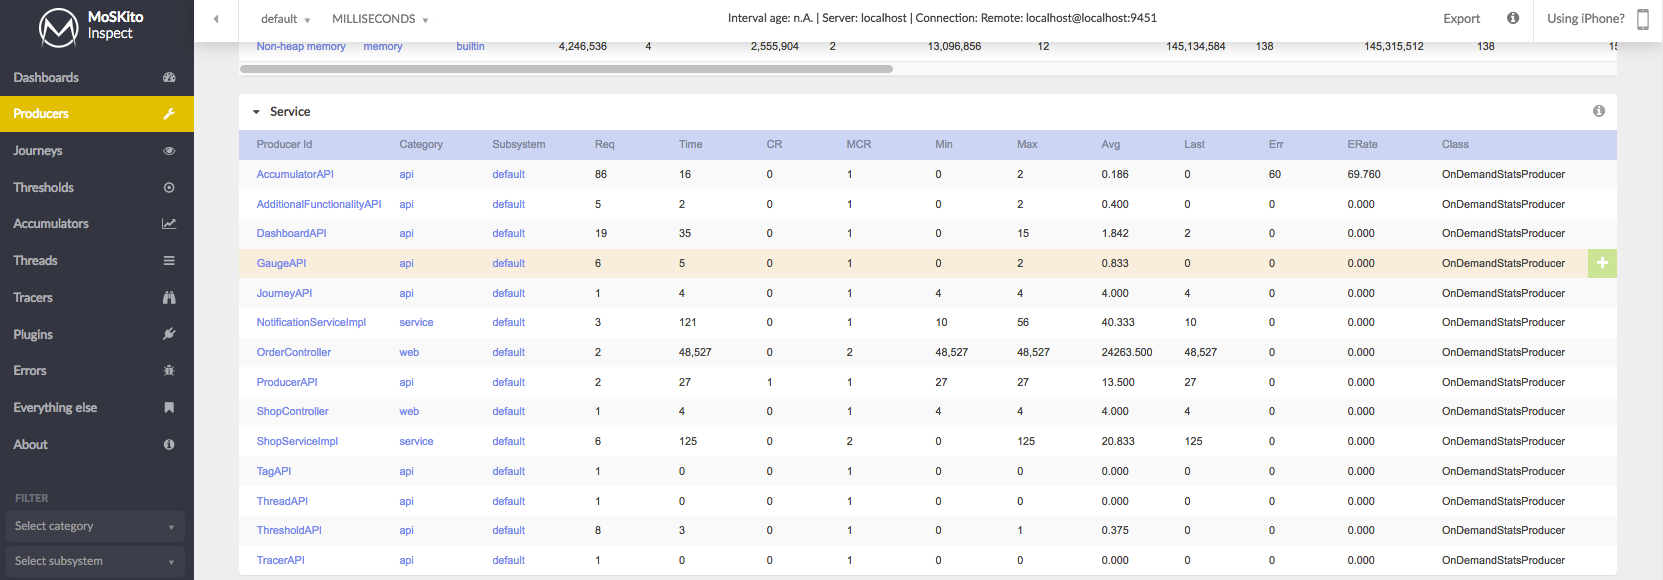Click the Dashboards gauge icon in sidebar
The width and height of the screenshot is (1663, 580).
(169, 77)
